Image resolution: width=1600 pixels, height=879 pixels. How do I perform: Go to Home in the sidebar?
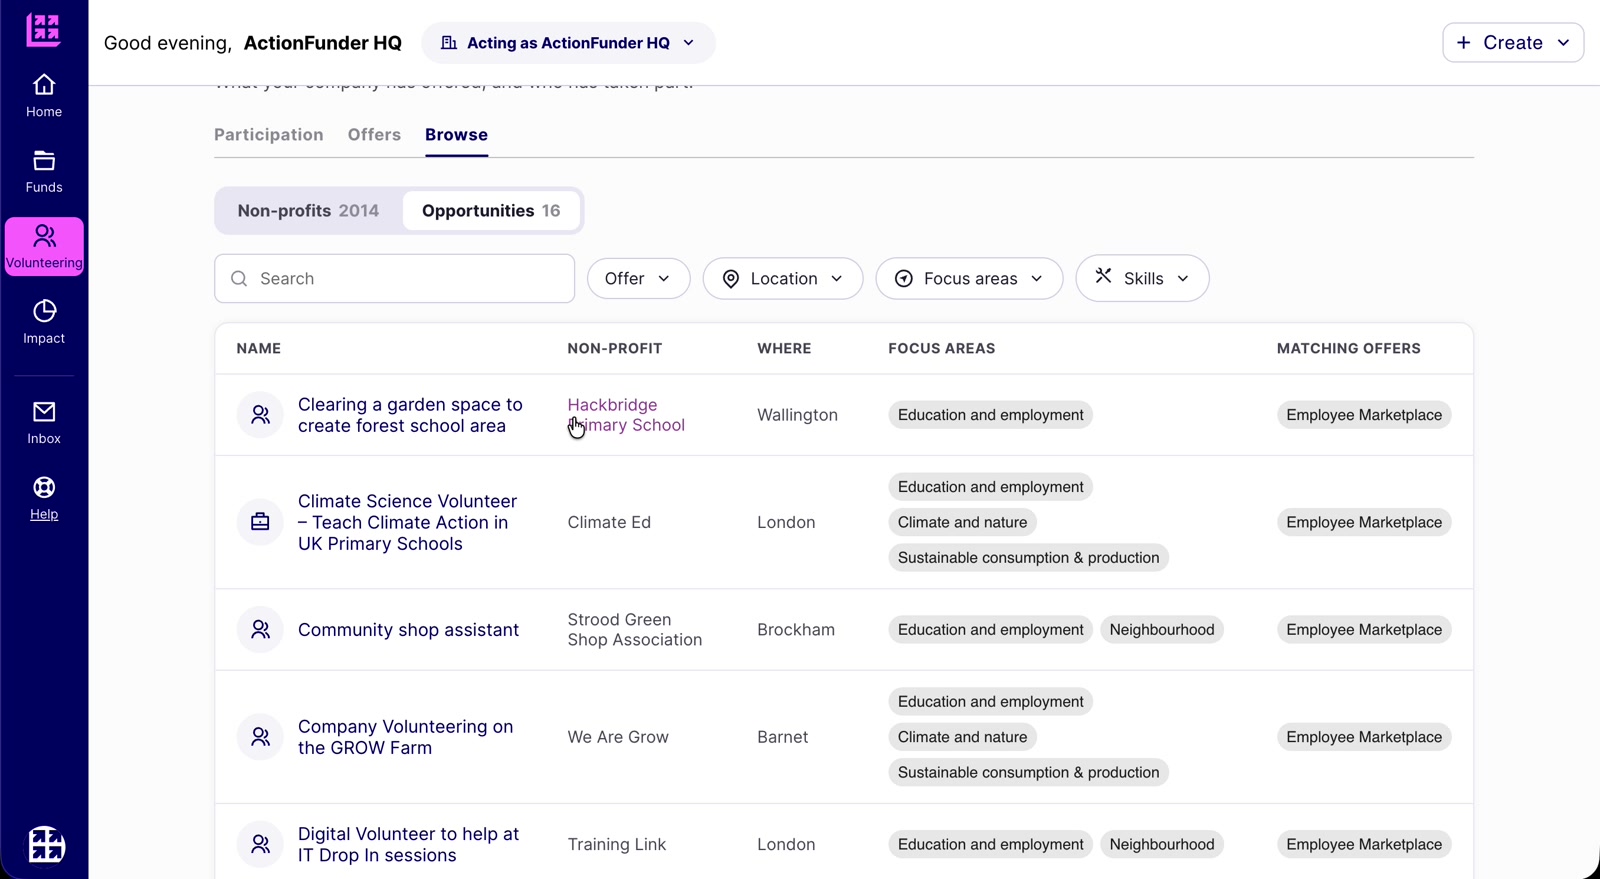pyautogui.click(x=44, y=96)
